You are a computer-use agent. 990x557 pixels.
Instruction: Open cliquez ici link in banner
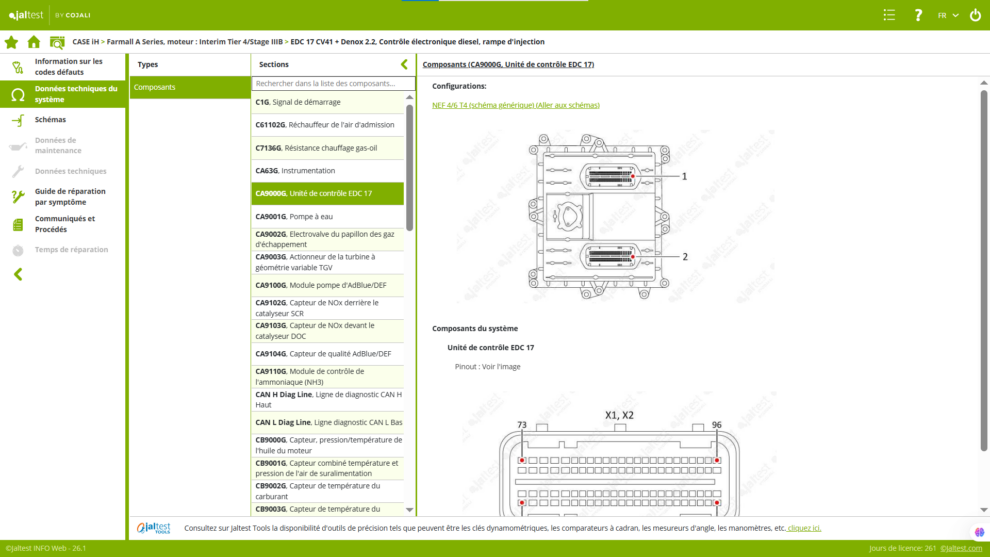coord(804,529)
